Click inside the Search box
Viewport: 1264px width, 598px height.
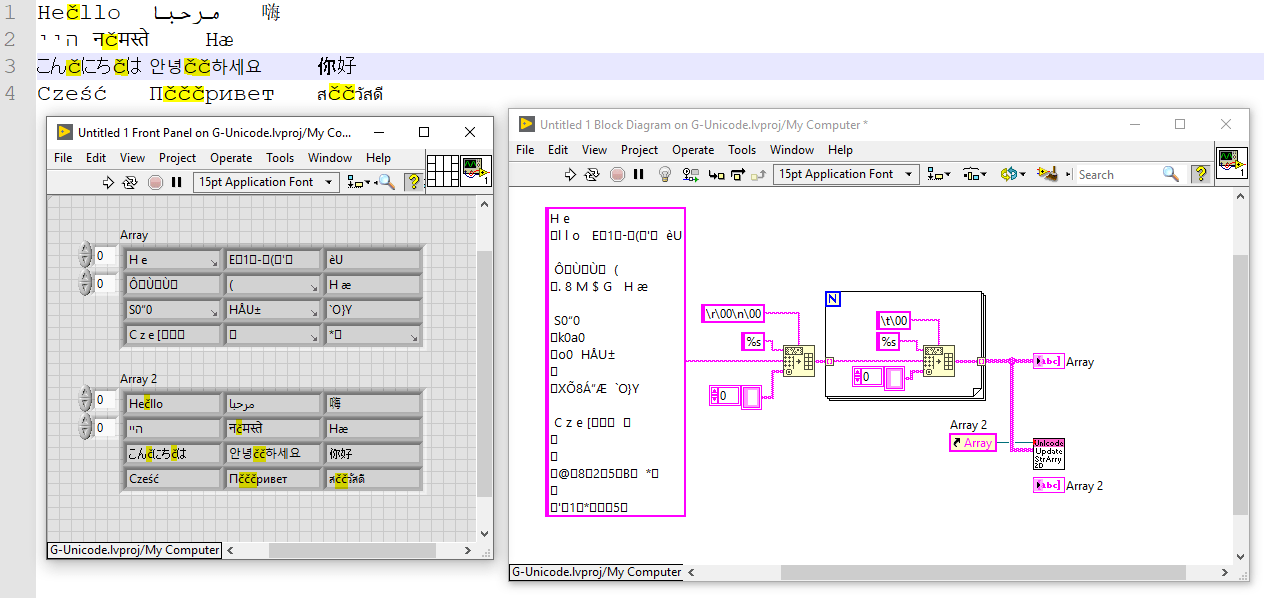pyautogui.click(x=1115, y=174)
